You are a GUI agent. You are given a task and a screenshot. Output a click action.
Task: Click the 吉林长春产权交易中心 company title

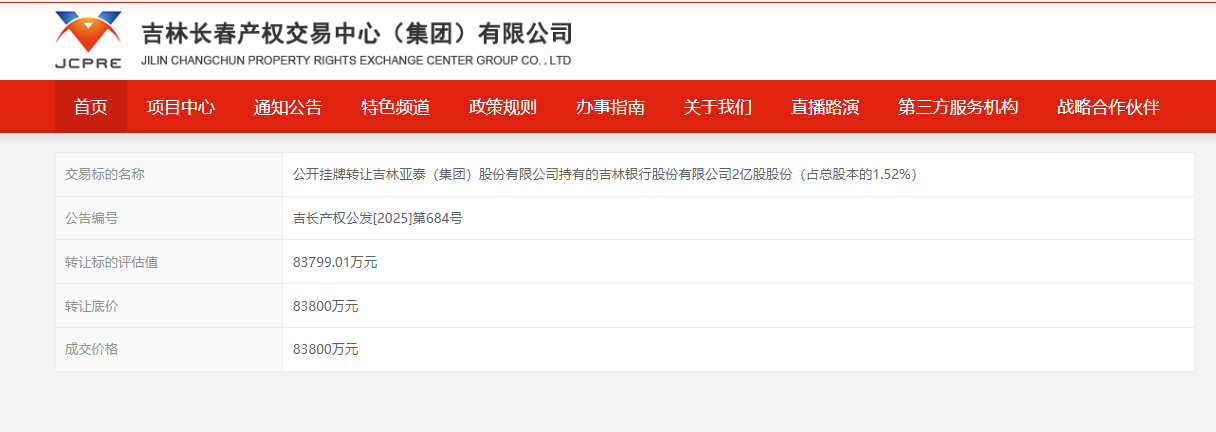[357, 33]
